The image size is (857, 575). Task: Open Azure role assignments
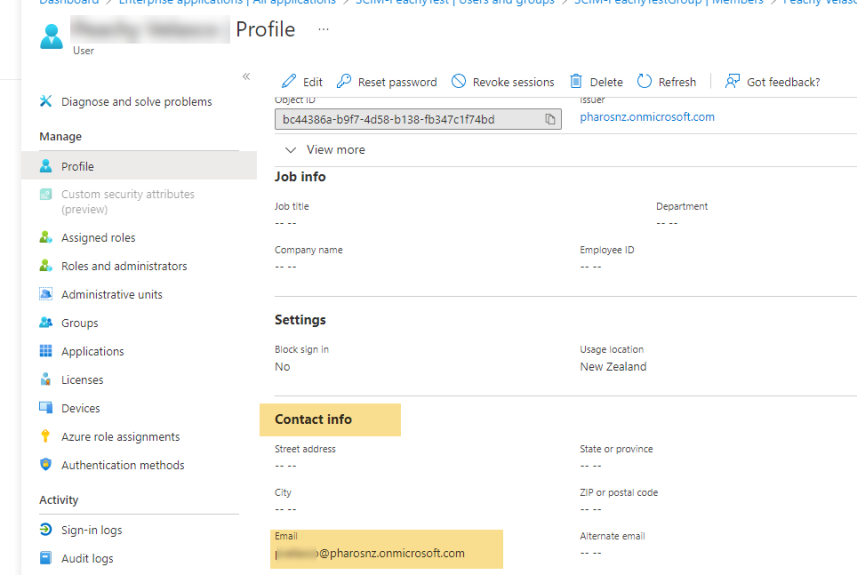[120, 437]
